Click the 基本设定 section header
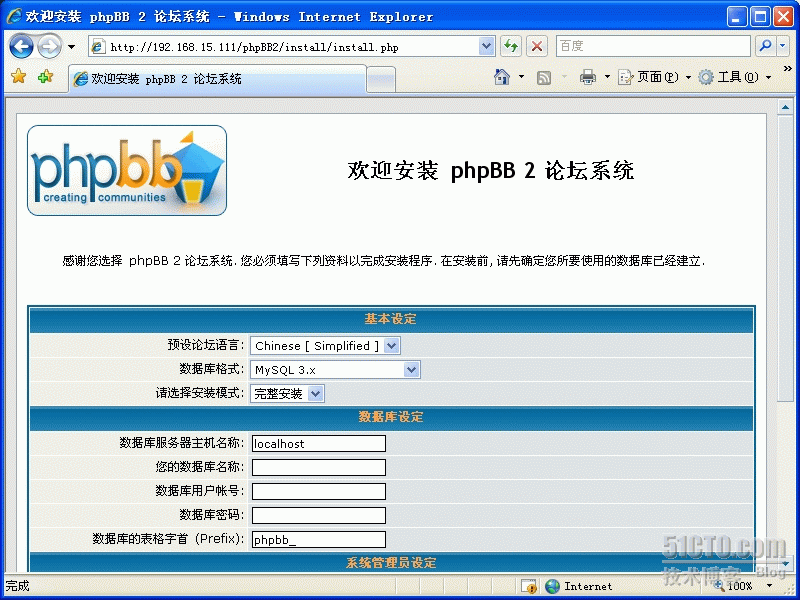Viewport: 800px width, 600px height. coord(391,319)
